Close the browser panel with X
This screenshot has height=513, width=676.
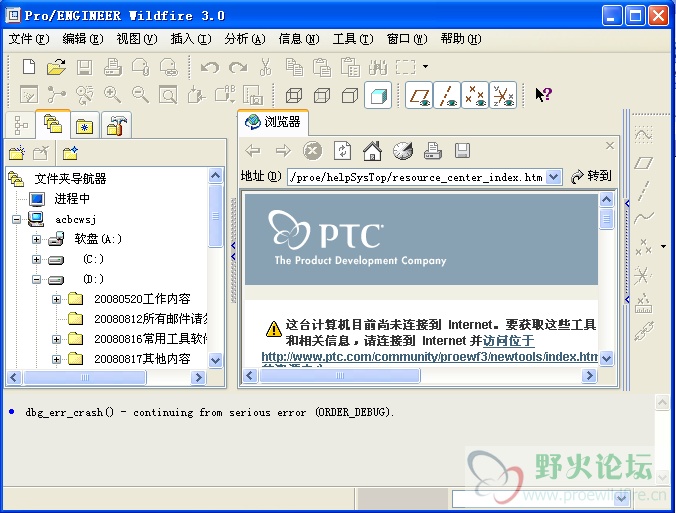[610, 146]
